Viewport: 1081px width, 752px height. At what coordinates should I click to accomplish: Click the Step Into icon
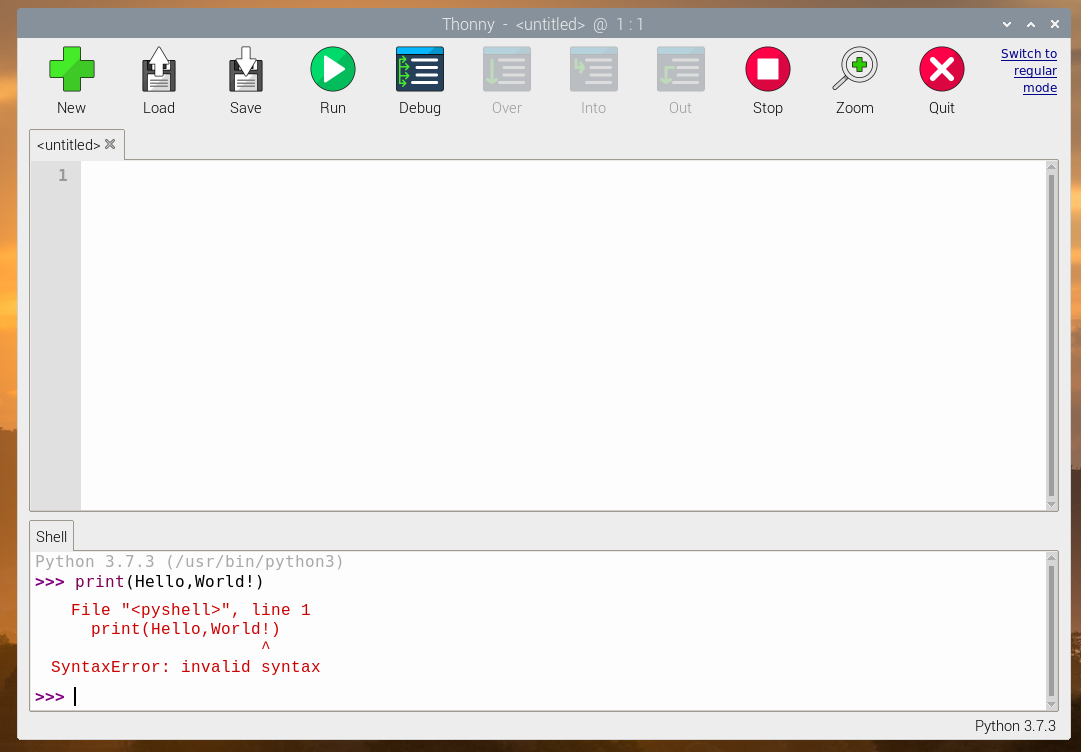(594, 70)
